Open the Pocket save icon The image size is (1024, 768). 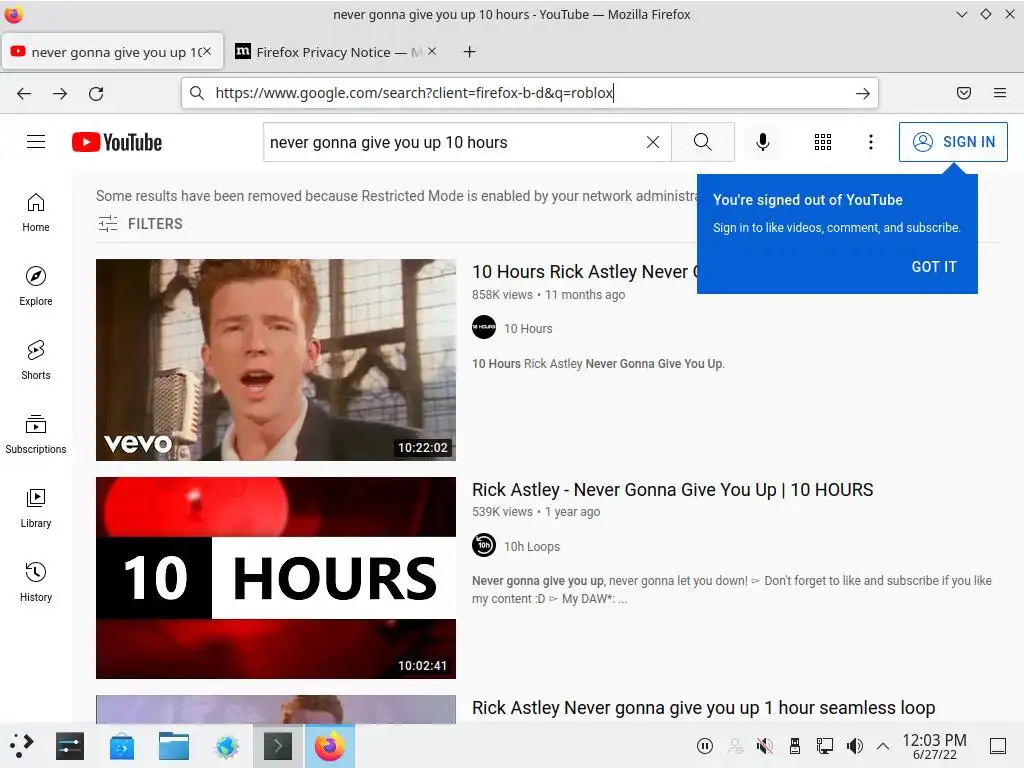pos(964,93)
